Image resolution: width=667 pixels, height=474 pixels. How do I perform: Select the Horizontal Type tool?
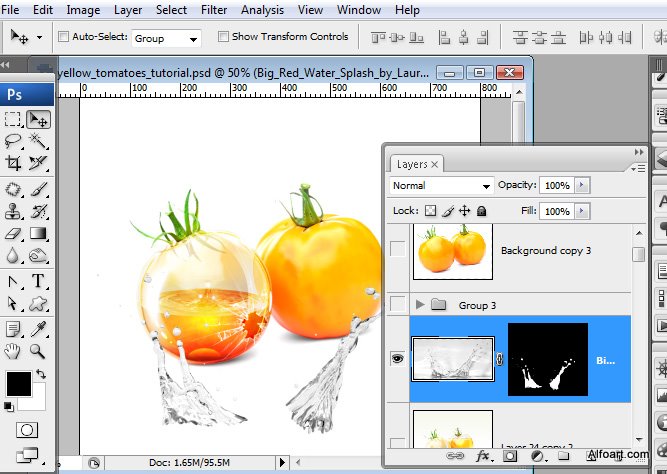tap(39, 281)
